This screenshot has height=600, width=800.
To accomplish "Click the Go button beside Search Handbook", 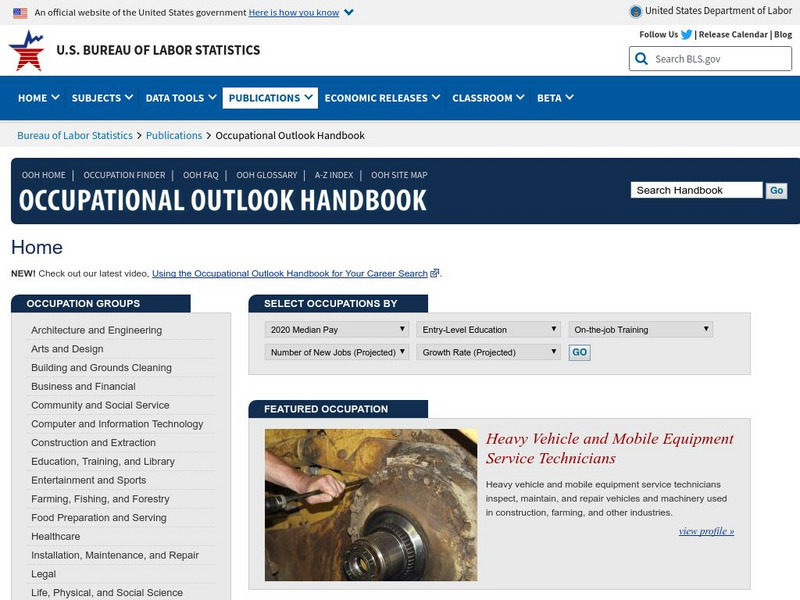I will pos(776,190).
